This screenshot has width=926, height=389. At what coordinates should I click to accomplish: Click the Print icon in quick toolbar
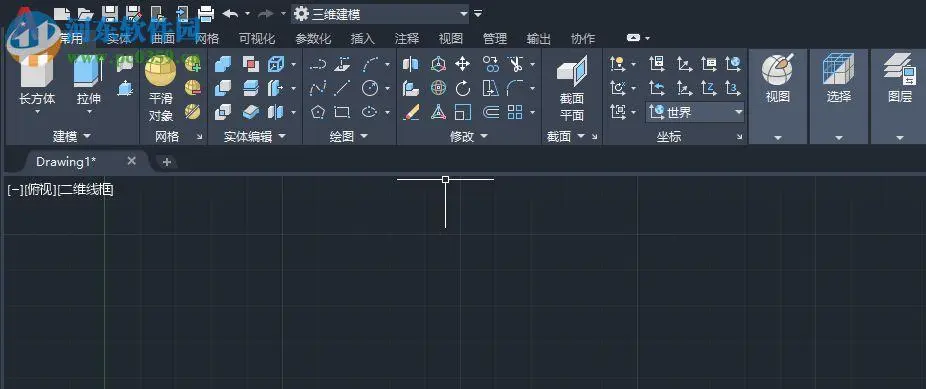tap(206, 13)
